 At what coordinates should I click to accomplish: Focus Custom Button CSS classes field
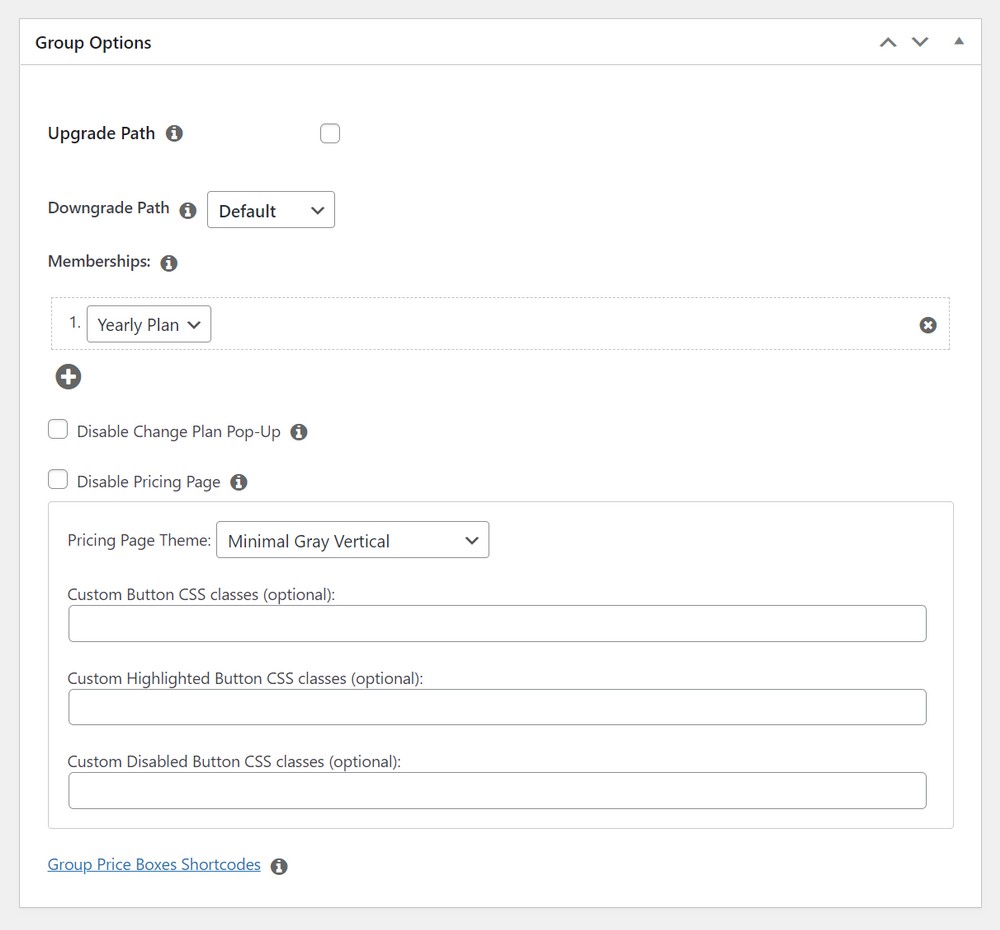point(497,624)
